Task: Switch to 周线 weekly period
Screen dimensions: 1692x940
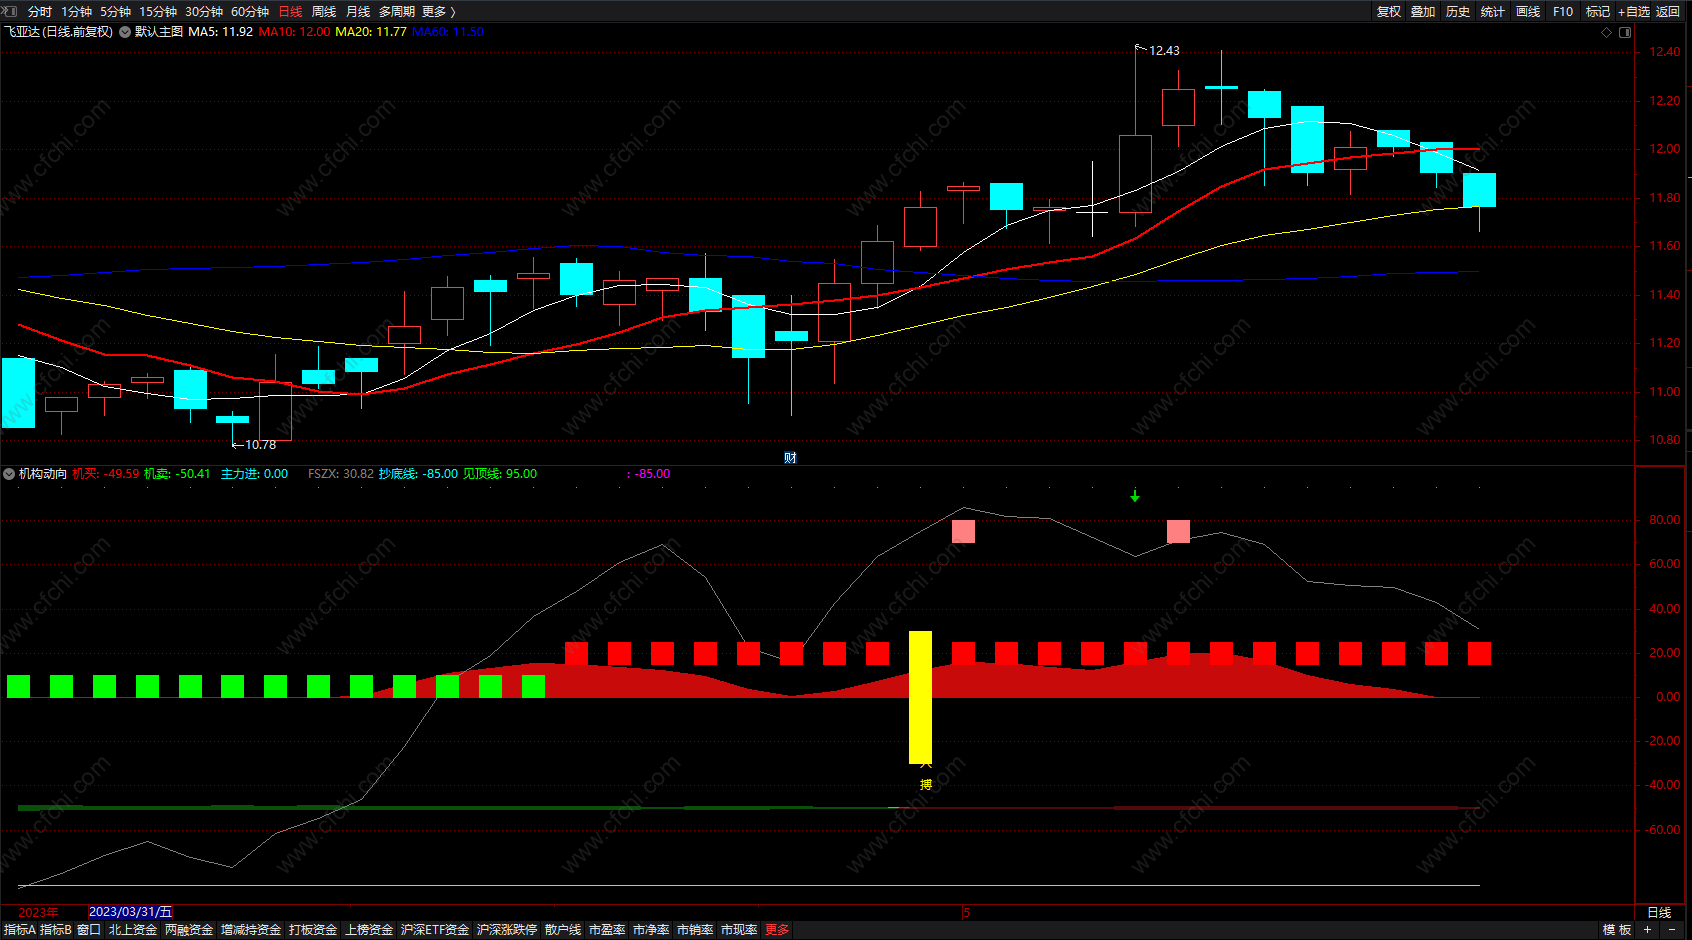Action: click(x=324, y=12)
